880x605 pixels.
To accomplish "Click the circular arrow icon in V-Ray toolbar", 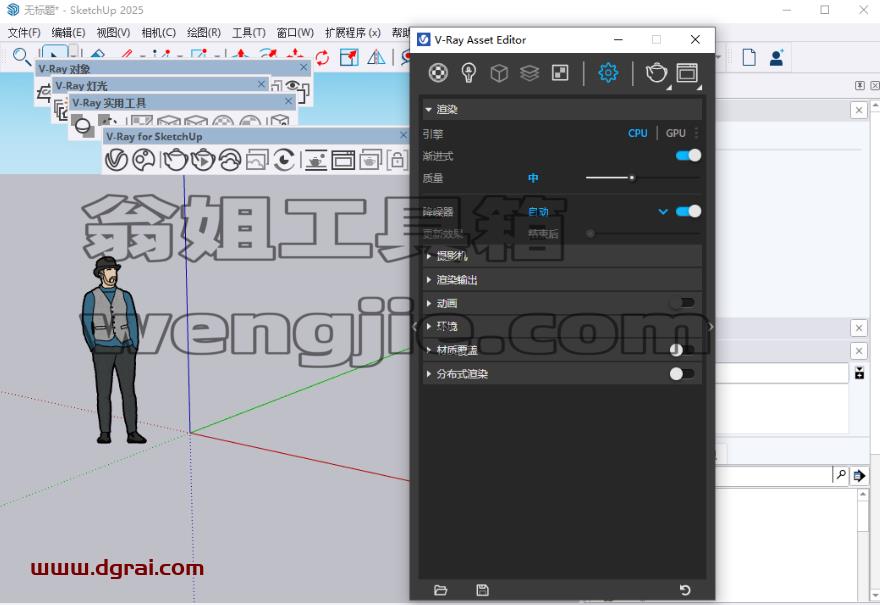I will (284, 160).
